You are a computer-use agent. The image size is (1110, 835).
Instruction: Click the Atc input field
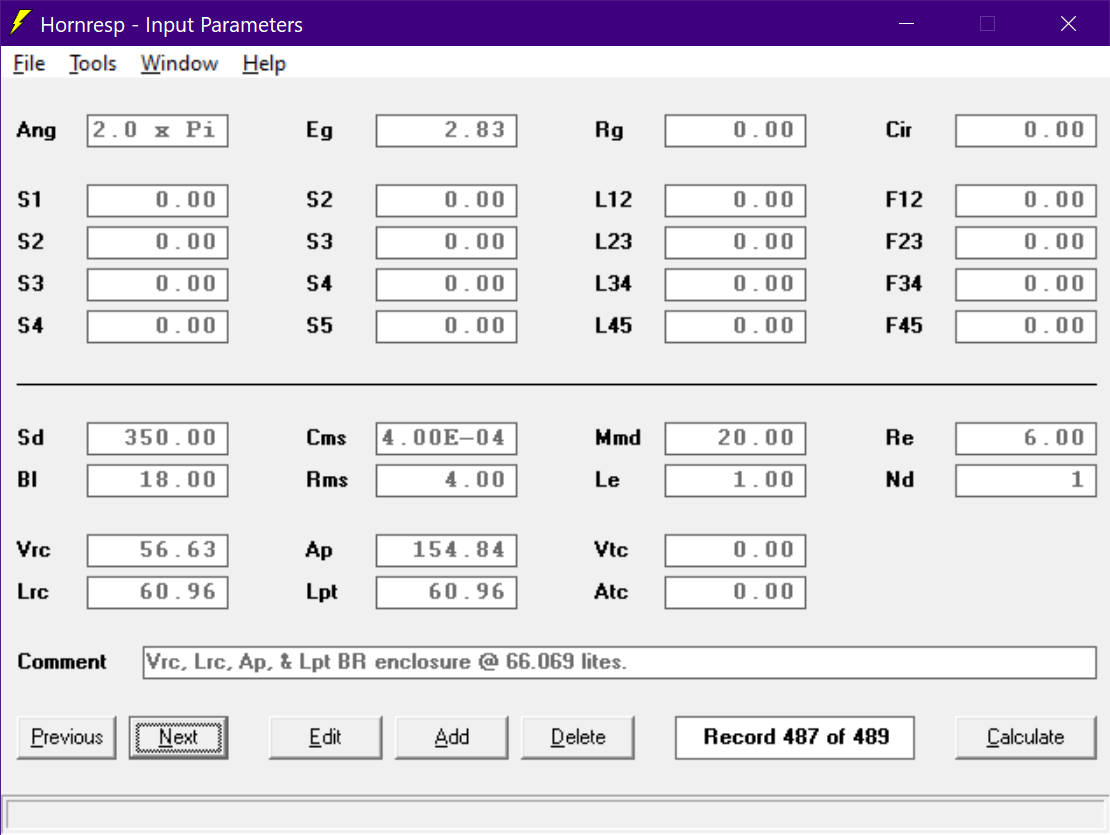click(x=735, y=592)
